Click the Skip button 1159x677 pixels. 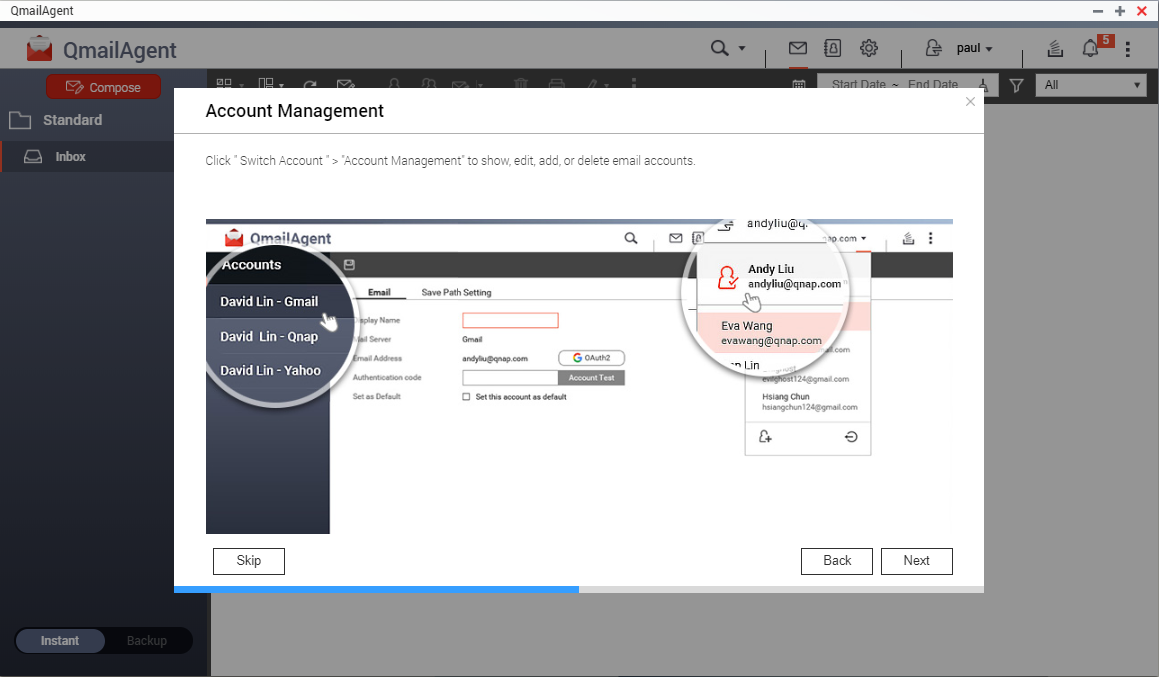[x=248, y=561]
